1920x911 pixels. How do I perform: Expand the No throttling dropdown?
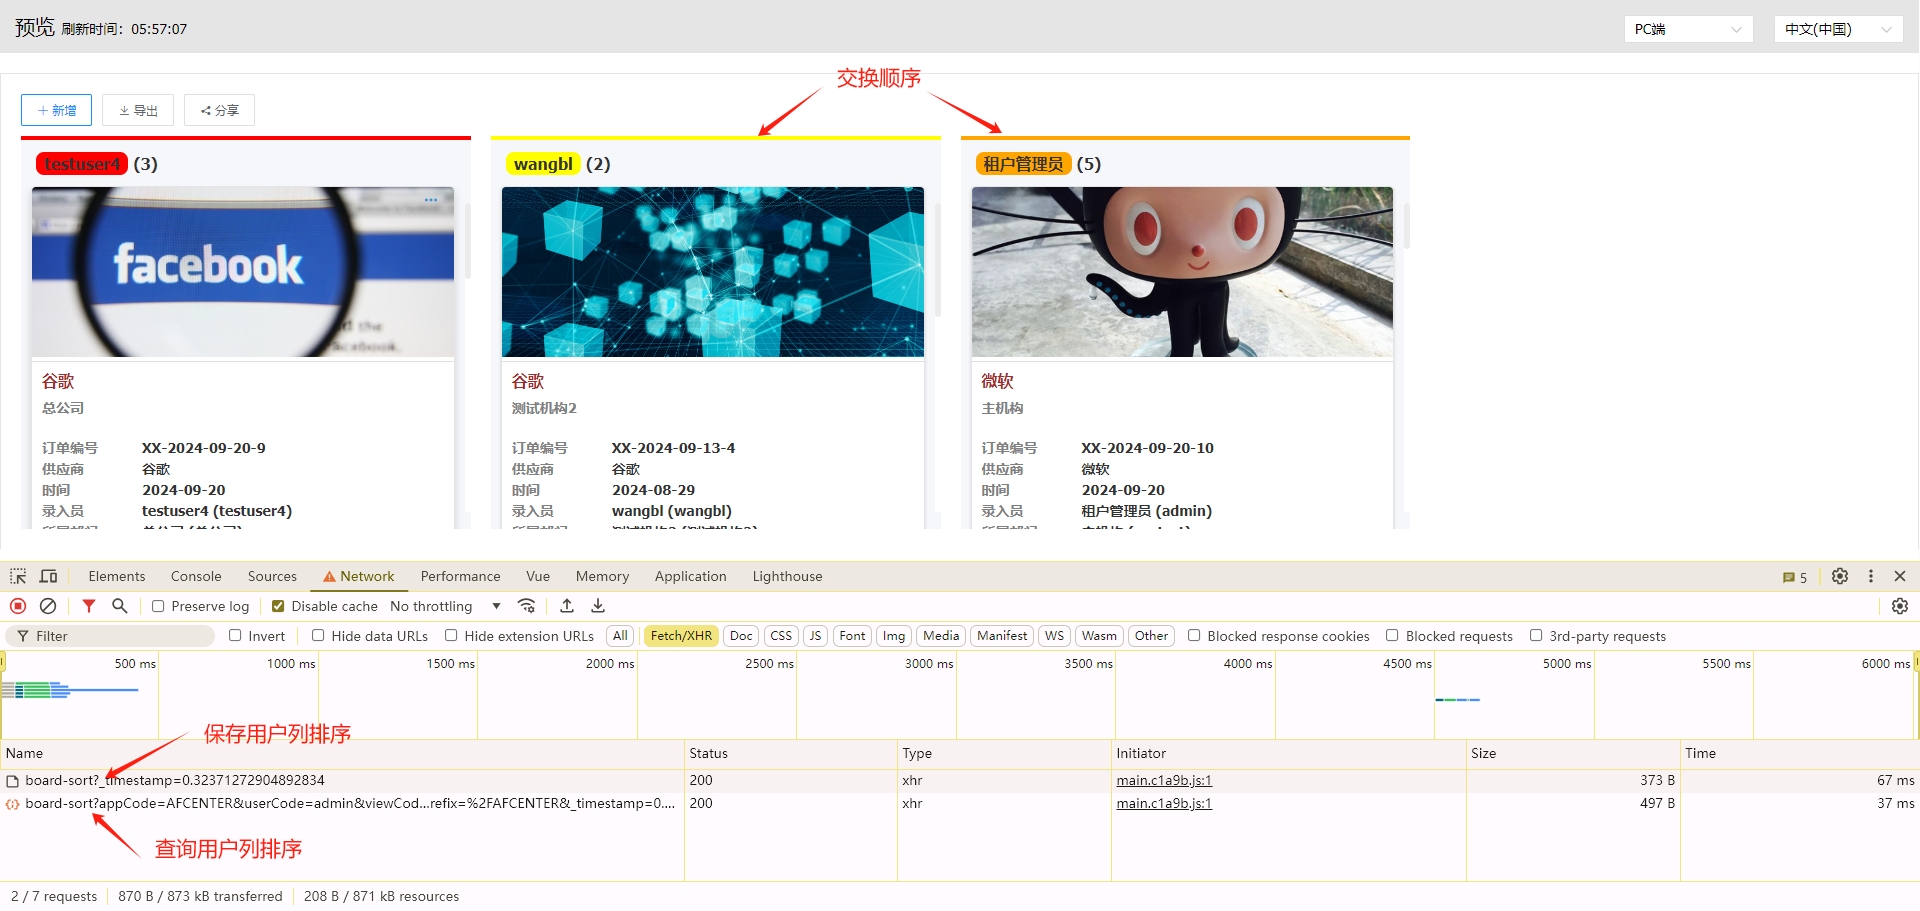445,606
